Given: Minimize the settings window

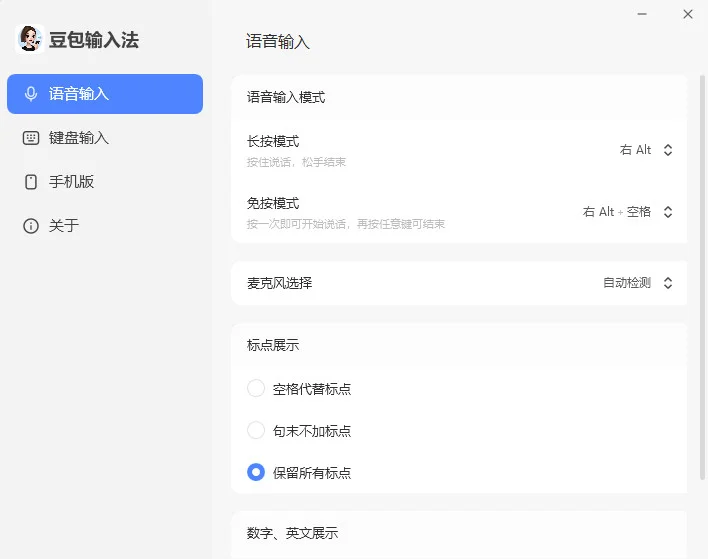Looking at the screenshot, I should click(642, 14).
